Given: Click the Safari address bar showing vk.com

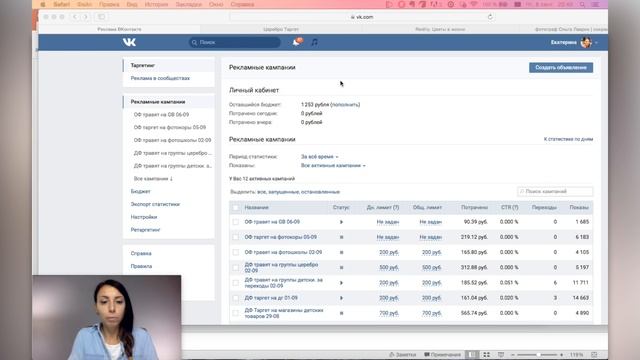Looking at the screenshot, I should click(x=362, y=17).
